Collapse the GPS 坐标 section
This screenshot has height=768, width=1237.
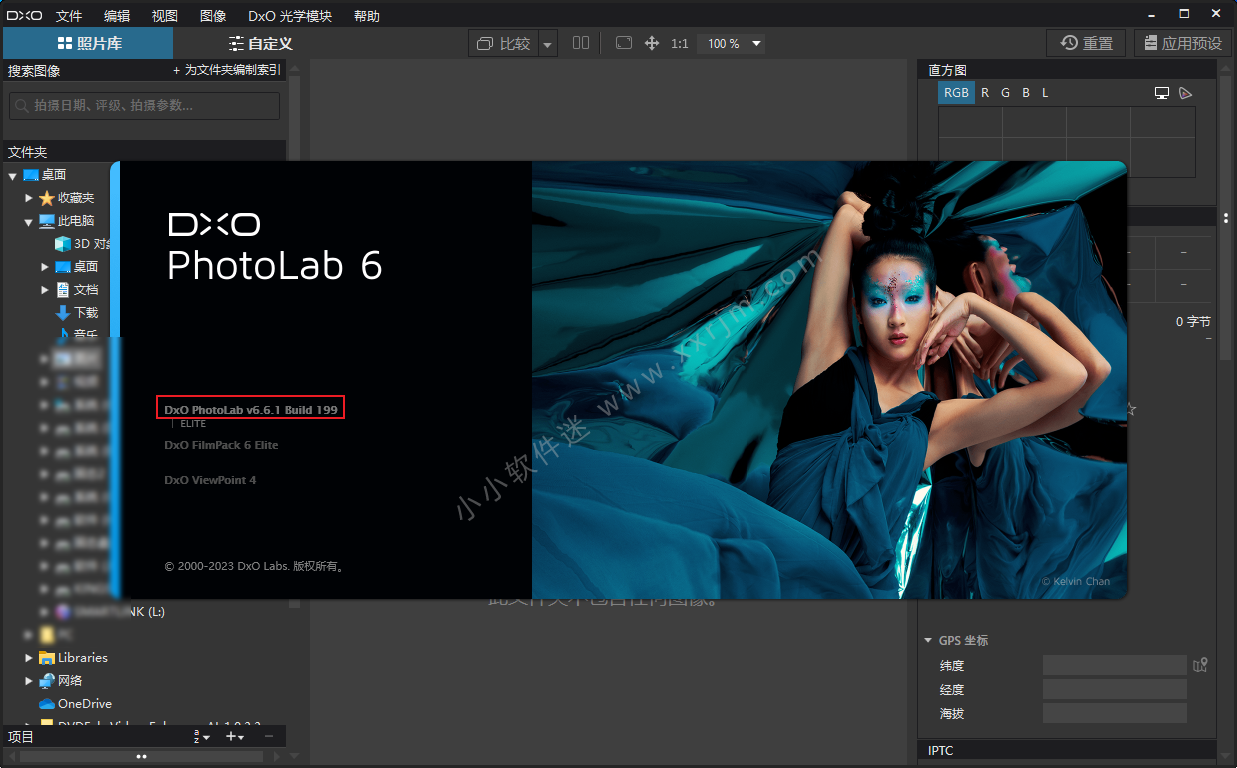click(x=926, y=640)
